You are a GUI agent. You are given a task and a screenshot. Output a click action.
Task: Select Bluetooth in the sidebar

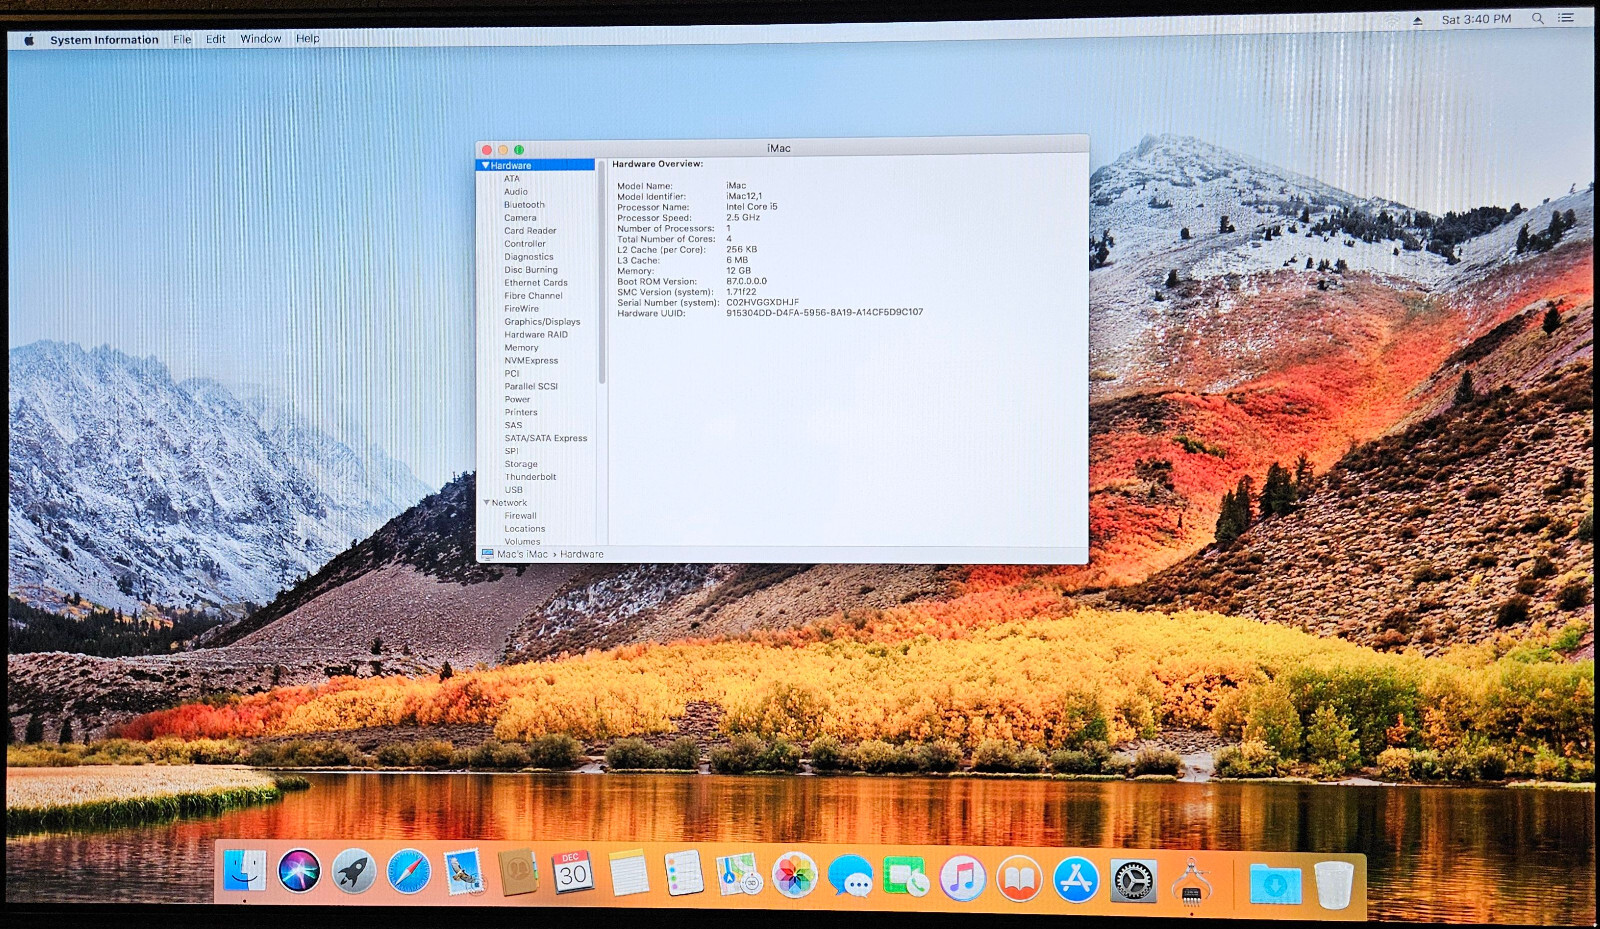524,205
